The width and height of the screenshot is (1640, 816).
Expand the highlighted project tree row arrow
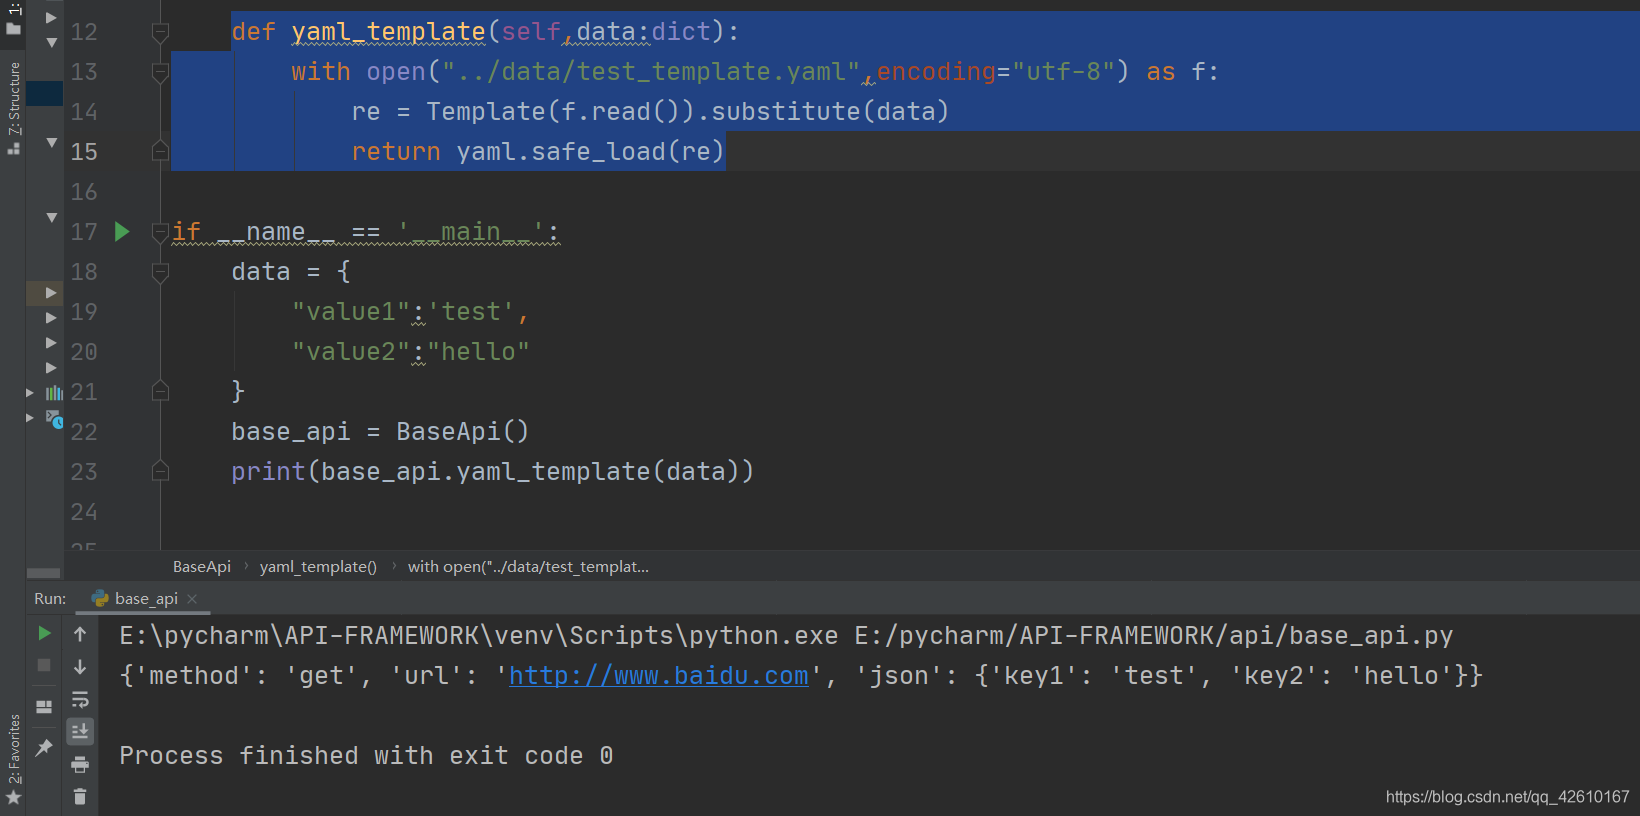point(50,293)
